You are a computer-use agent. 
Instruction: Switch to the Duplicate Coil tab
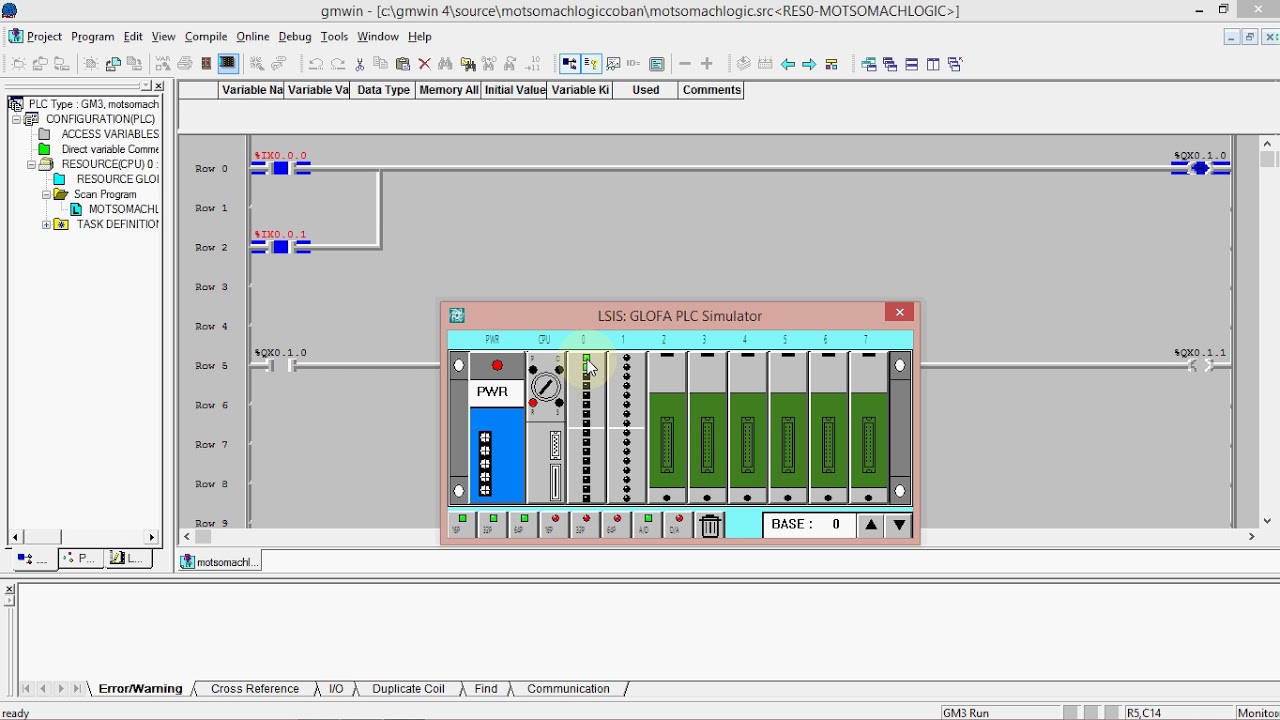(x=408, y=689)
